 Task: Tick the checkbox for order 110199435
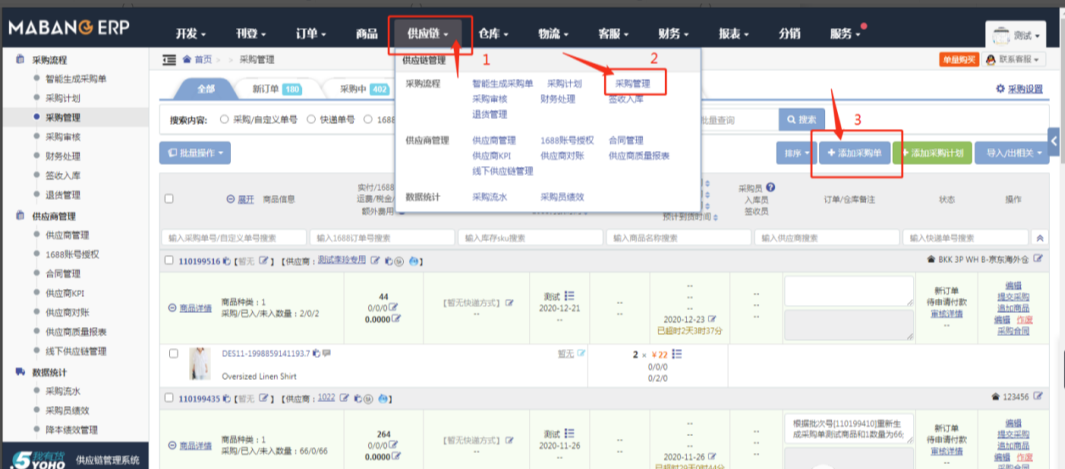coord(169,399)
